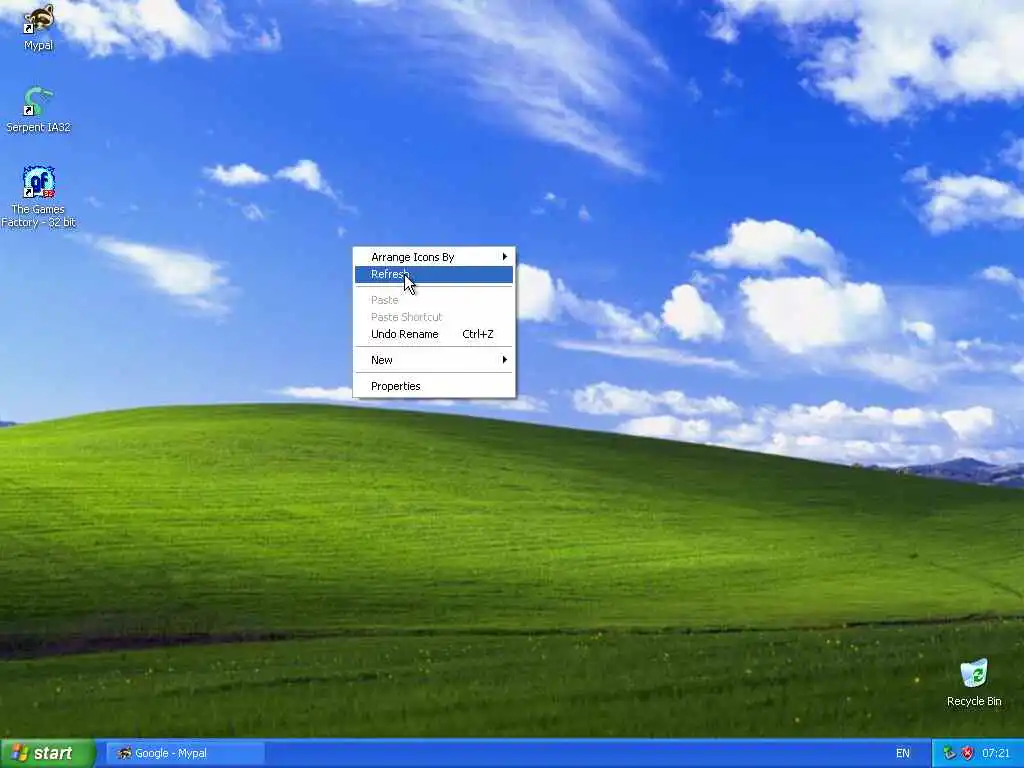The height and width of the screenshot is (768, 1024).
Task: Click the arrow beside Arrange Icons By
Action: 504,257
